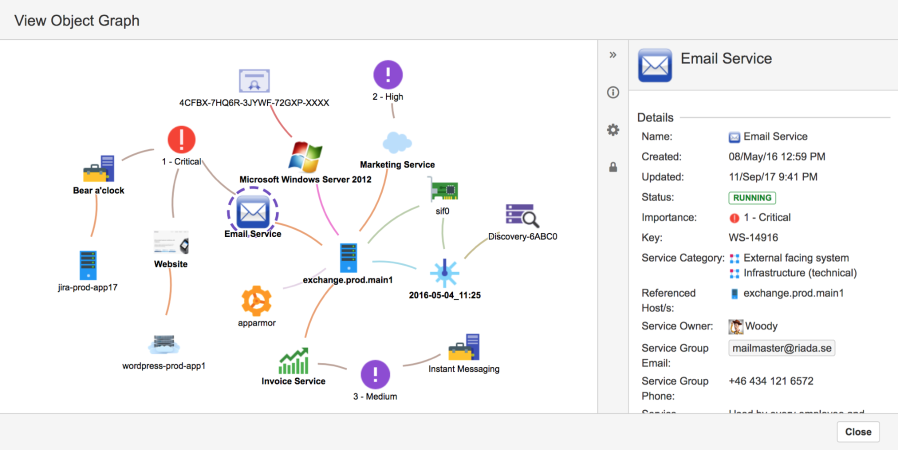
Task: Click the Website thumbnail node
Action: click(171, 243)
